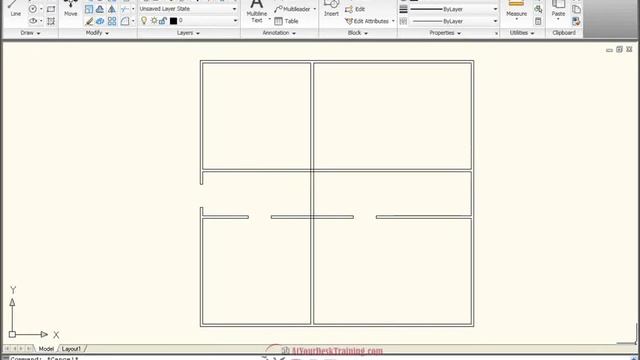Select the Rectangle draw tool
The height and width of the screenshot is (360, 640).
[x=51, y=9]
